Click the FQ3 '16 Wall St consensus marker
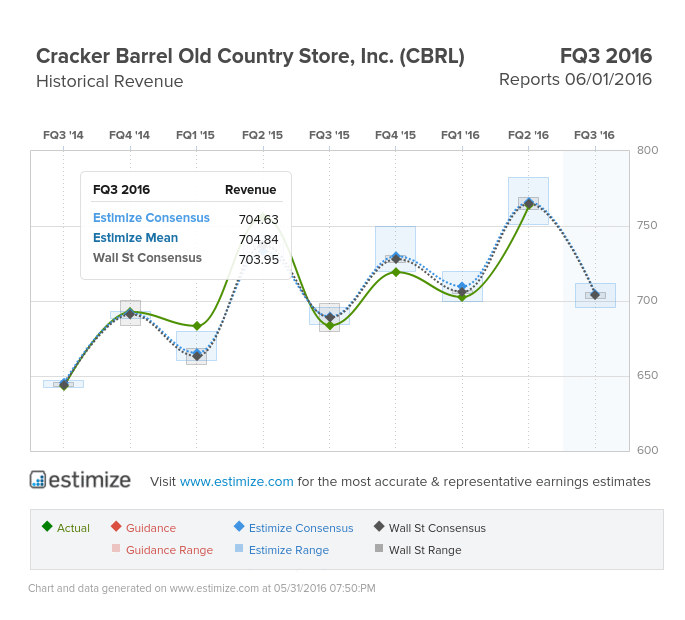The width and height of the screenshot is (685, 620). (x=595, y=295)
